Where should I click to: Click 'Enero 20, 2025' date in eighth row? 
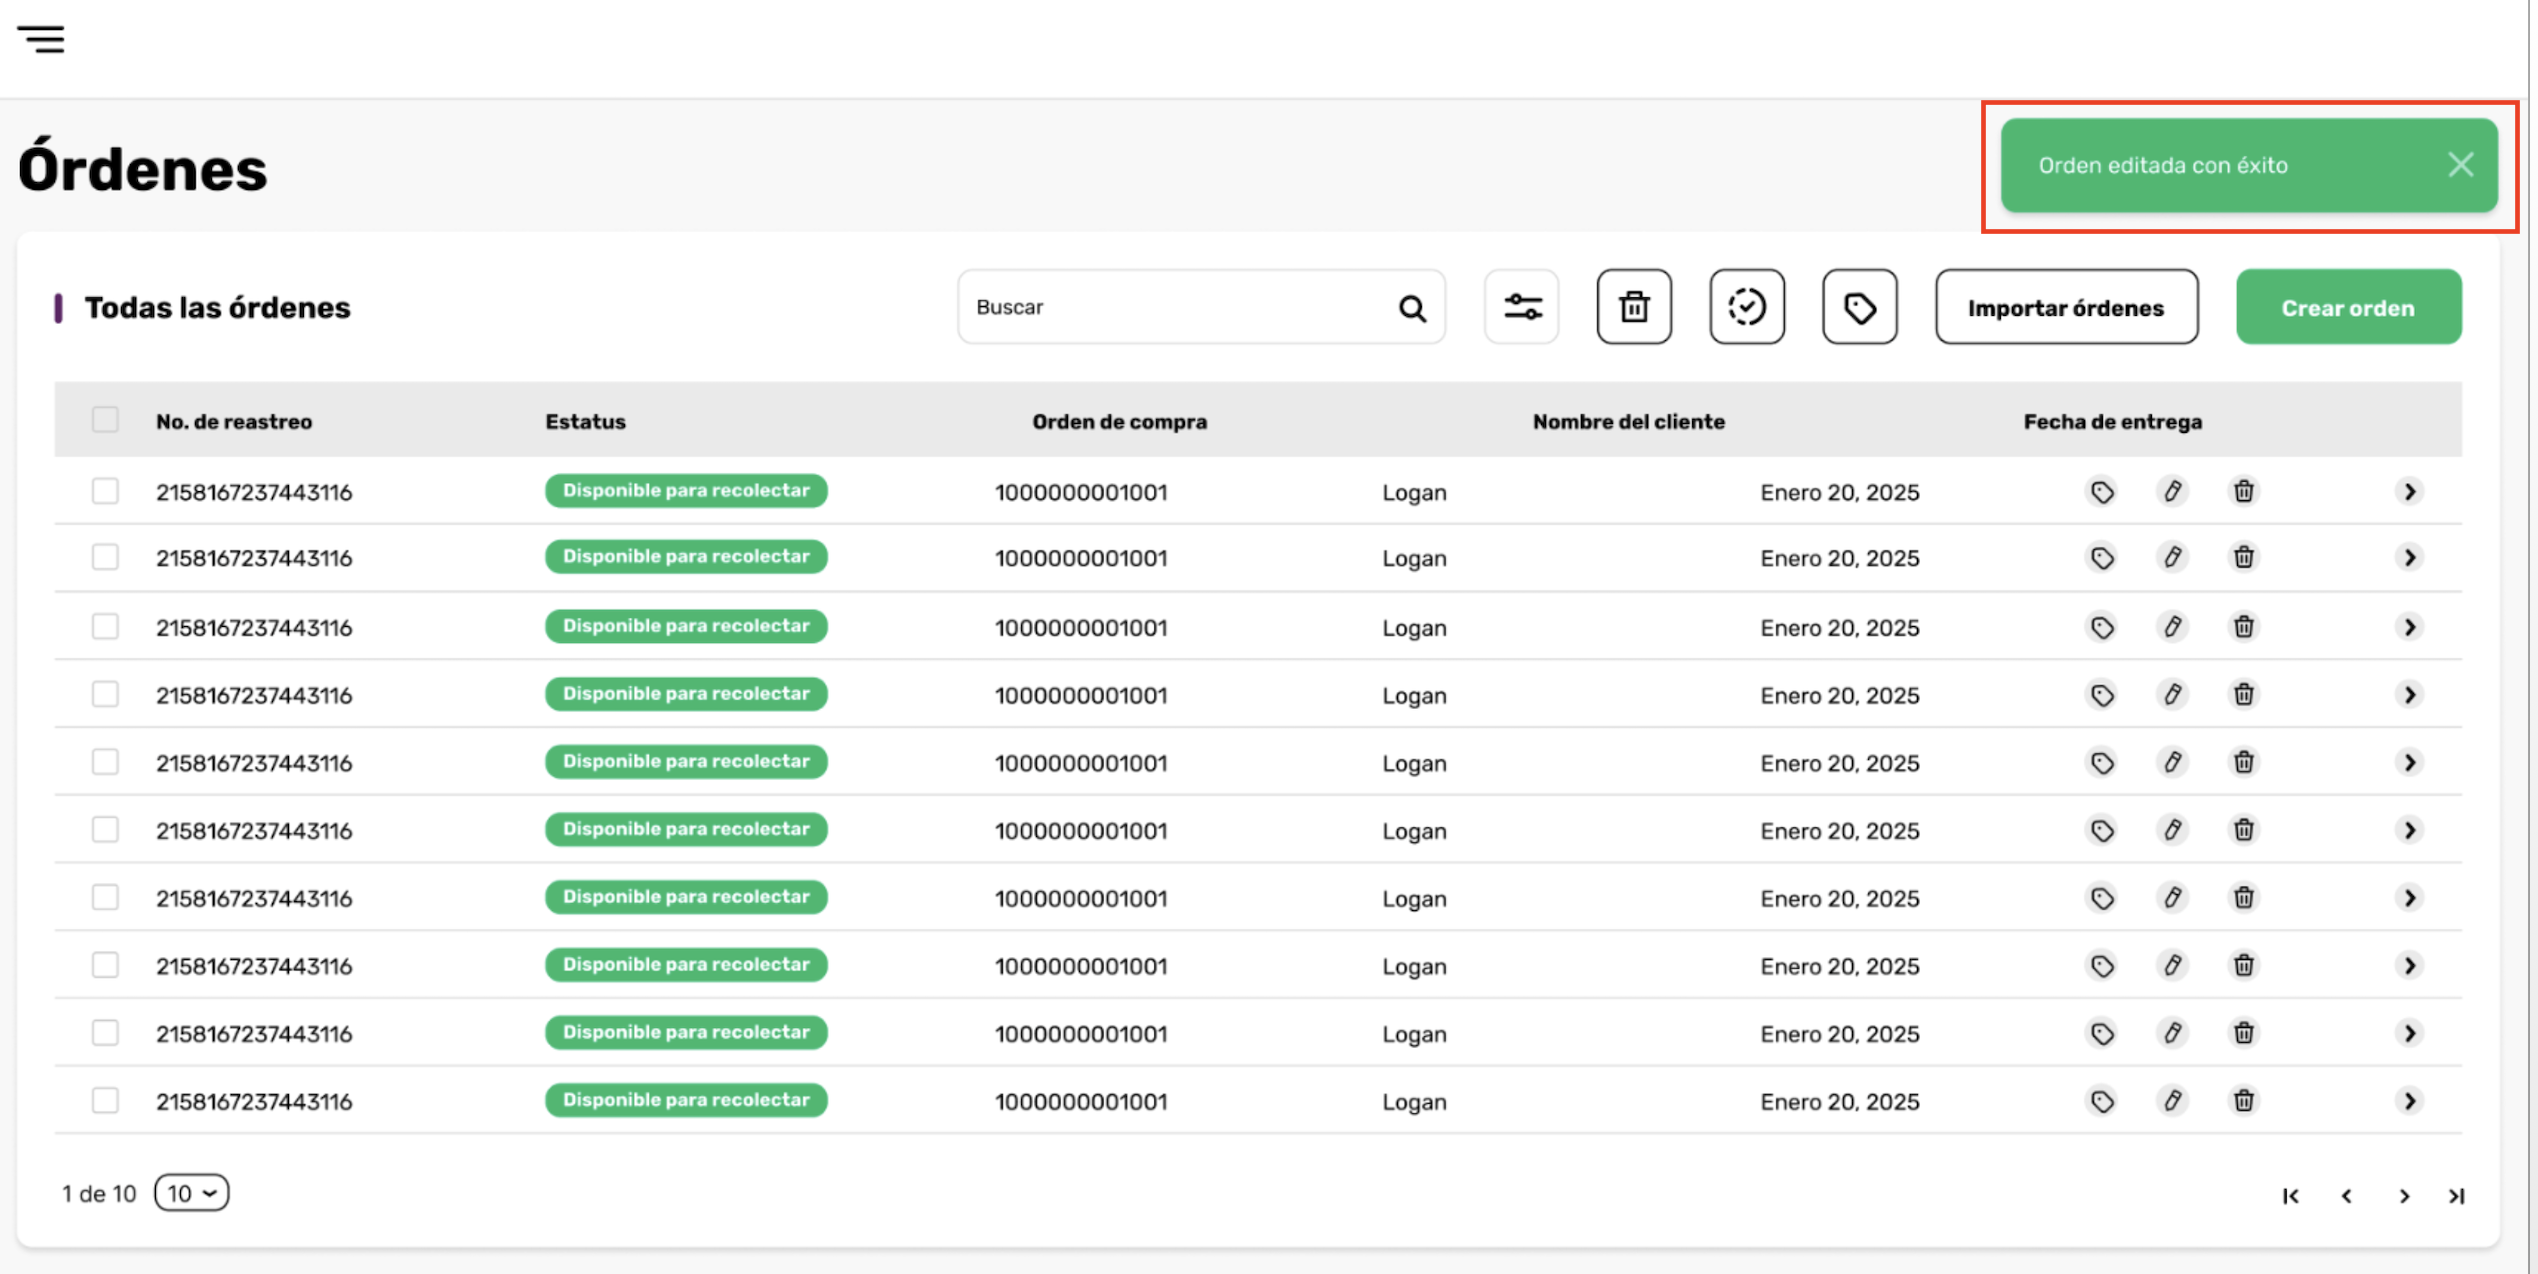tap(1840, 966)
